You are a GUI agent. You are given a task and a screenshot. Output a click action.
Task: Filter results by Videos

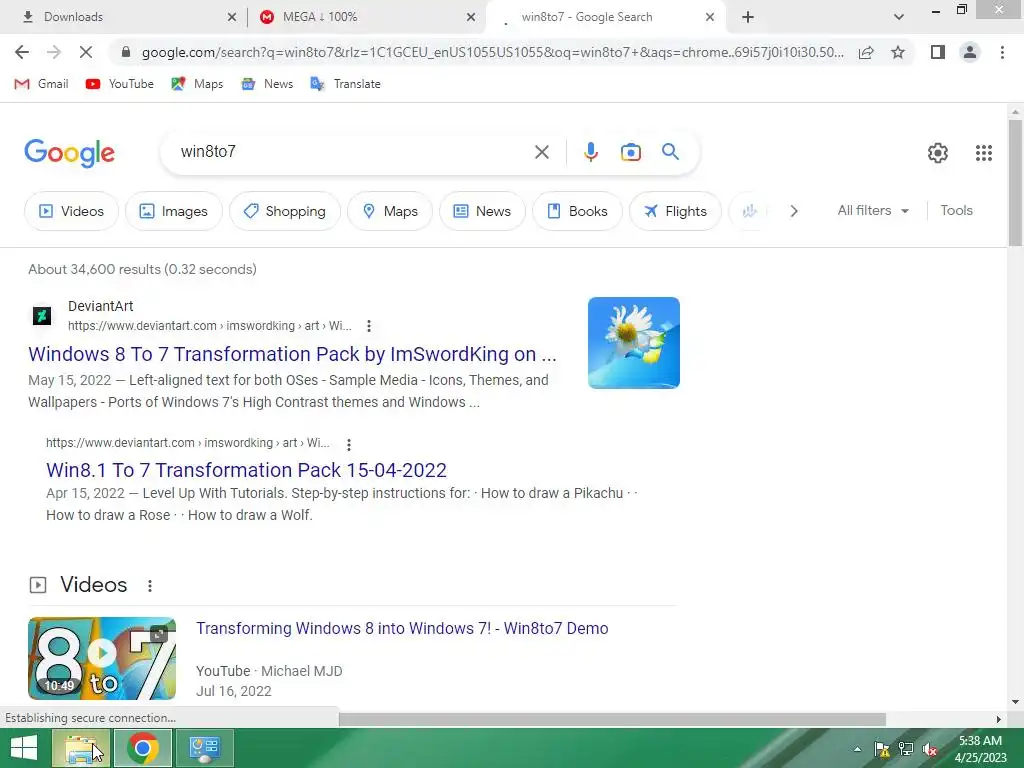tap(71, 211)
